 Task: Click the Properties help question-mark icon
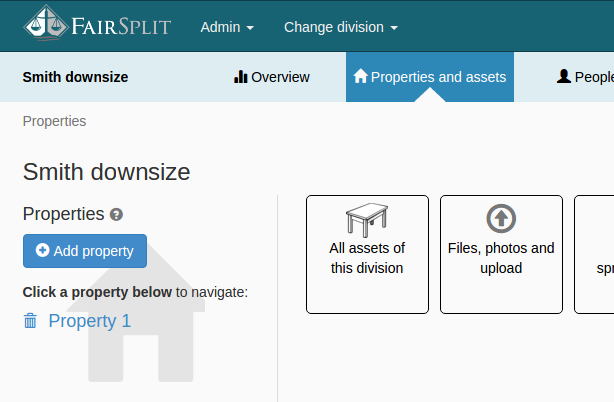coord(116,215)
